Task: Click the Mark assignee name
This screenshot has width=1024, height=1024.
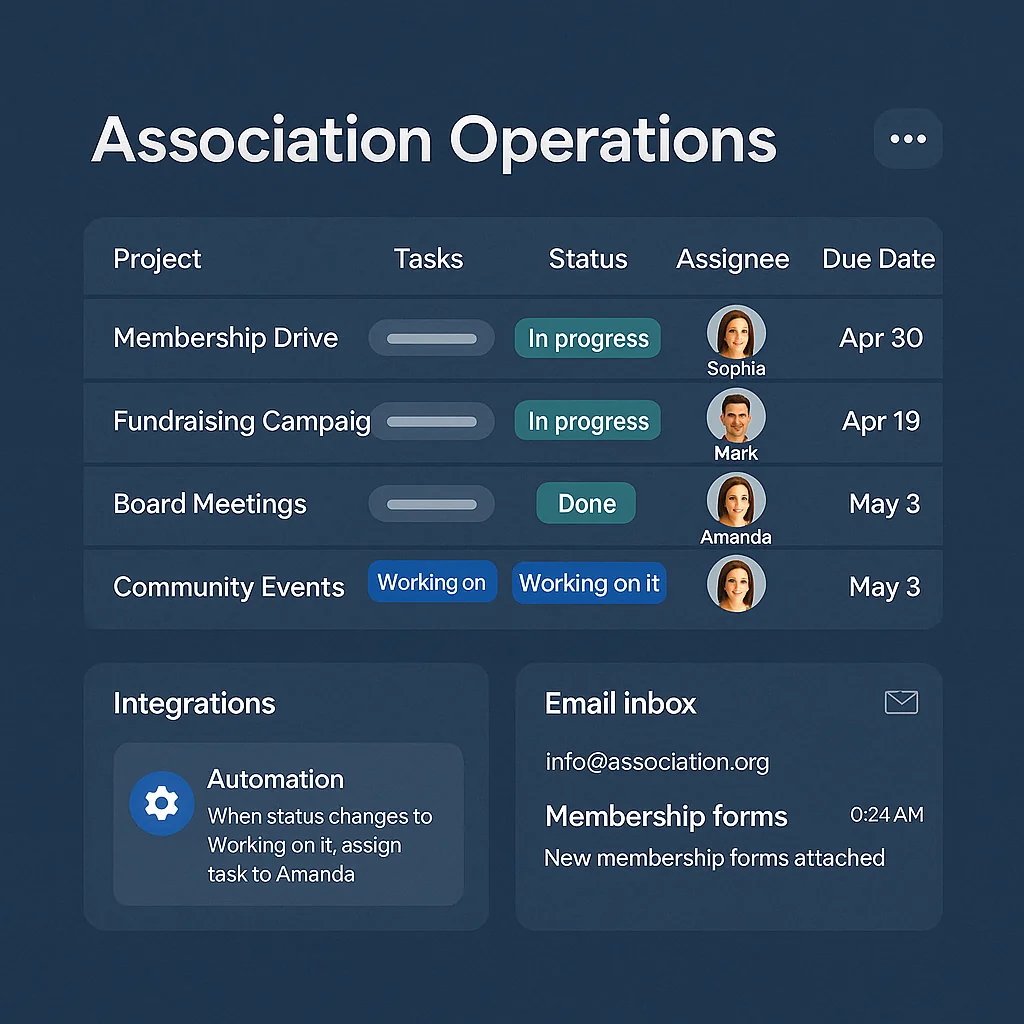Action: click(x=736, y=453)
